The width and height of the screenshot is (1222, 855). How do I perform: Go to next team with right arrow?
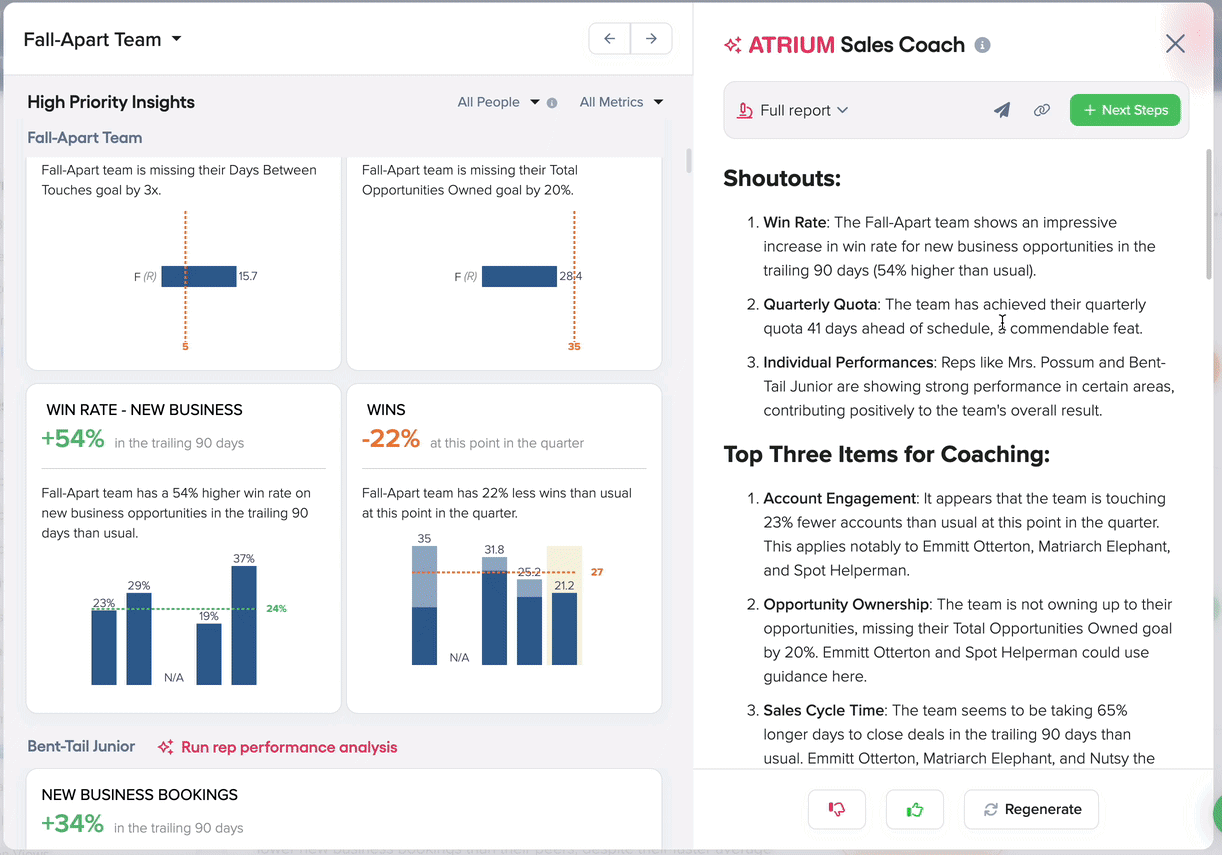(x=651, y=39)
